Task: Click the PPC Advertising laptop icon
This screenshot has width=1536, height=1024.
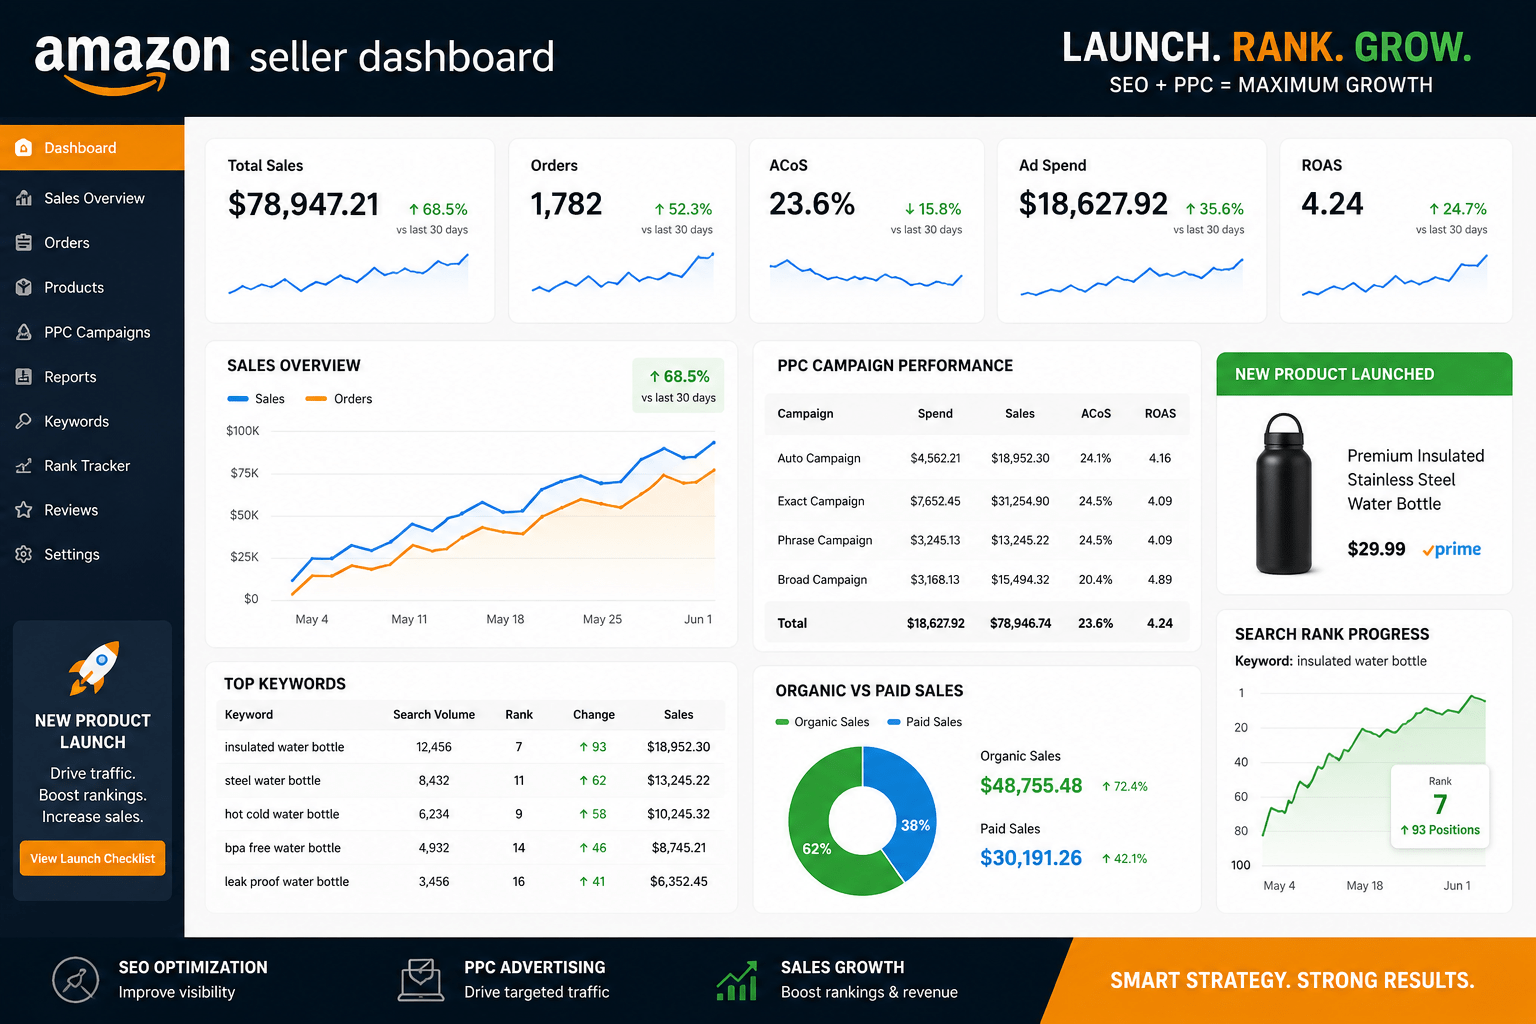Action: pos(421,980)
